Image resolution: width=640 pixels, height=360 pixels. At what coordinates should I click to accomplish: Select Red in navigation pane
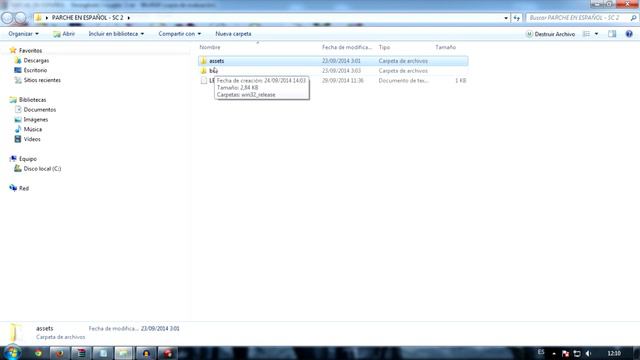click(24, 188)
